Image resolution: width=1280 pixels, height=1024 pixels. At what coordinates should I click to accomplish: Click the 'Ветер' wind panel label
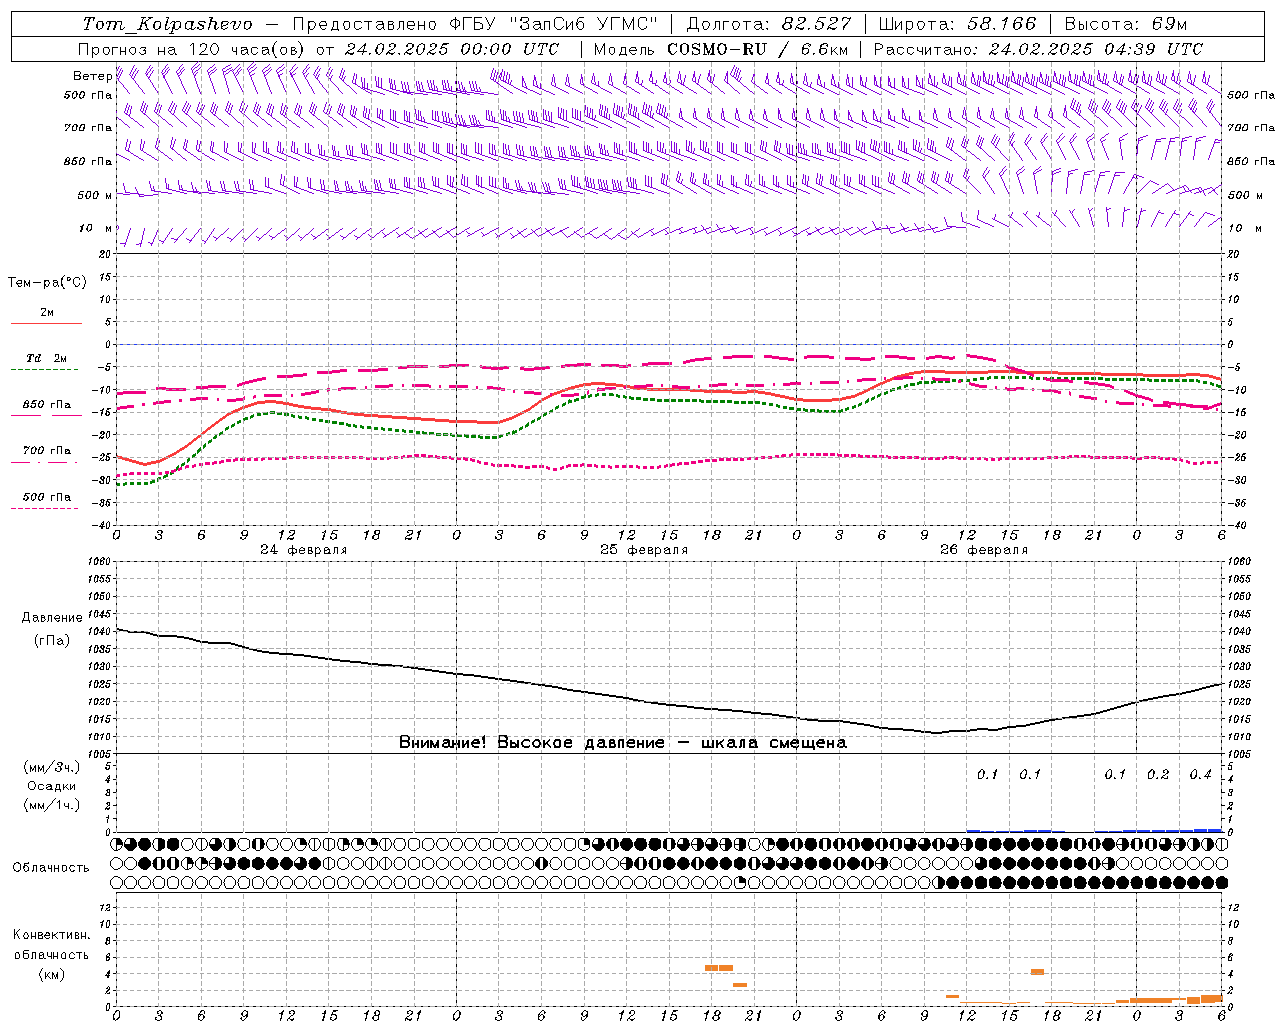(92, 76)
